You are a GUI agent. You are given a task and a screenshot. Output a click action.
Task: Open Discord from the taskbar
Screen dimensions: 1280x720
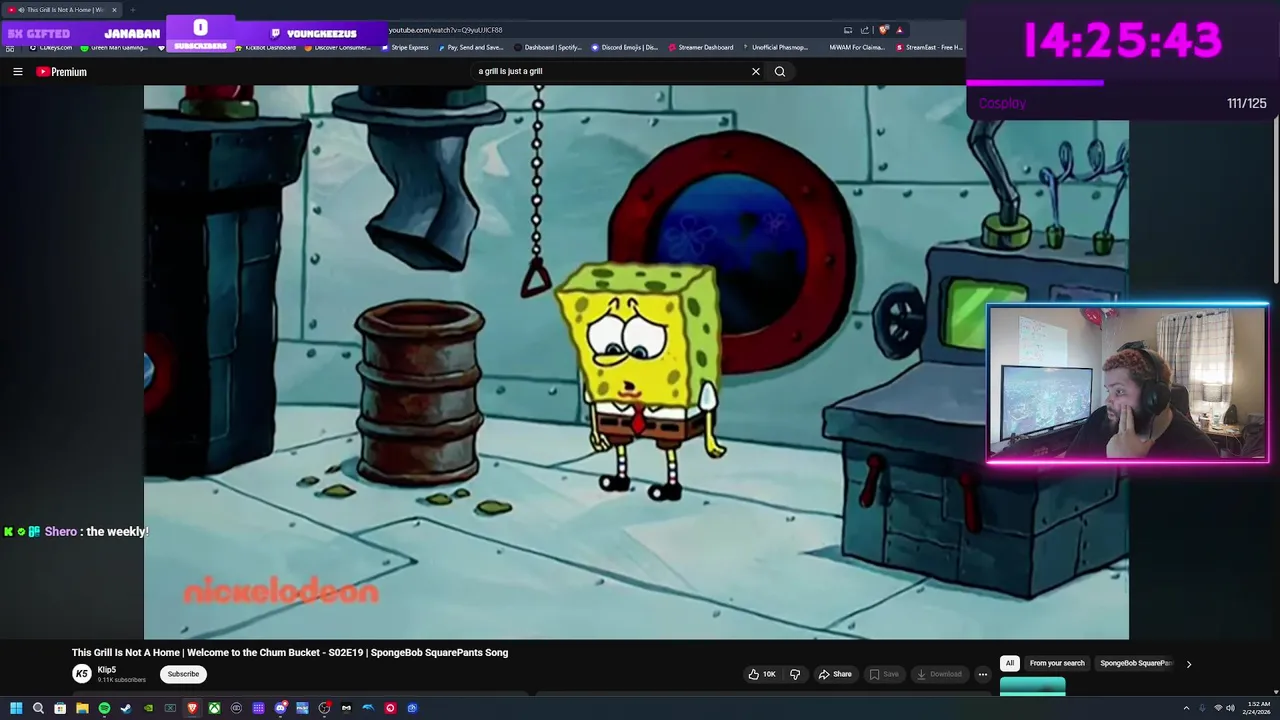click(281, 708)
